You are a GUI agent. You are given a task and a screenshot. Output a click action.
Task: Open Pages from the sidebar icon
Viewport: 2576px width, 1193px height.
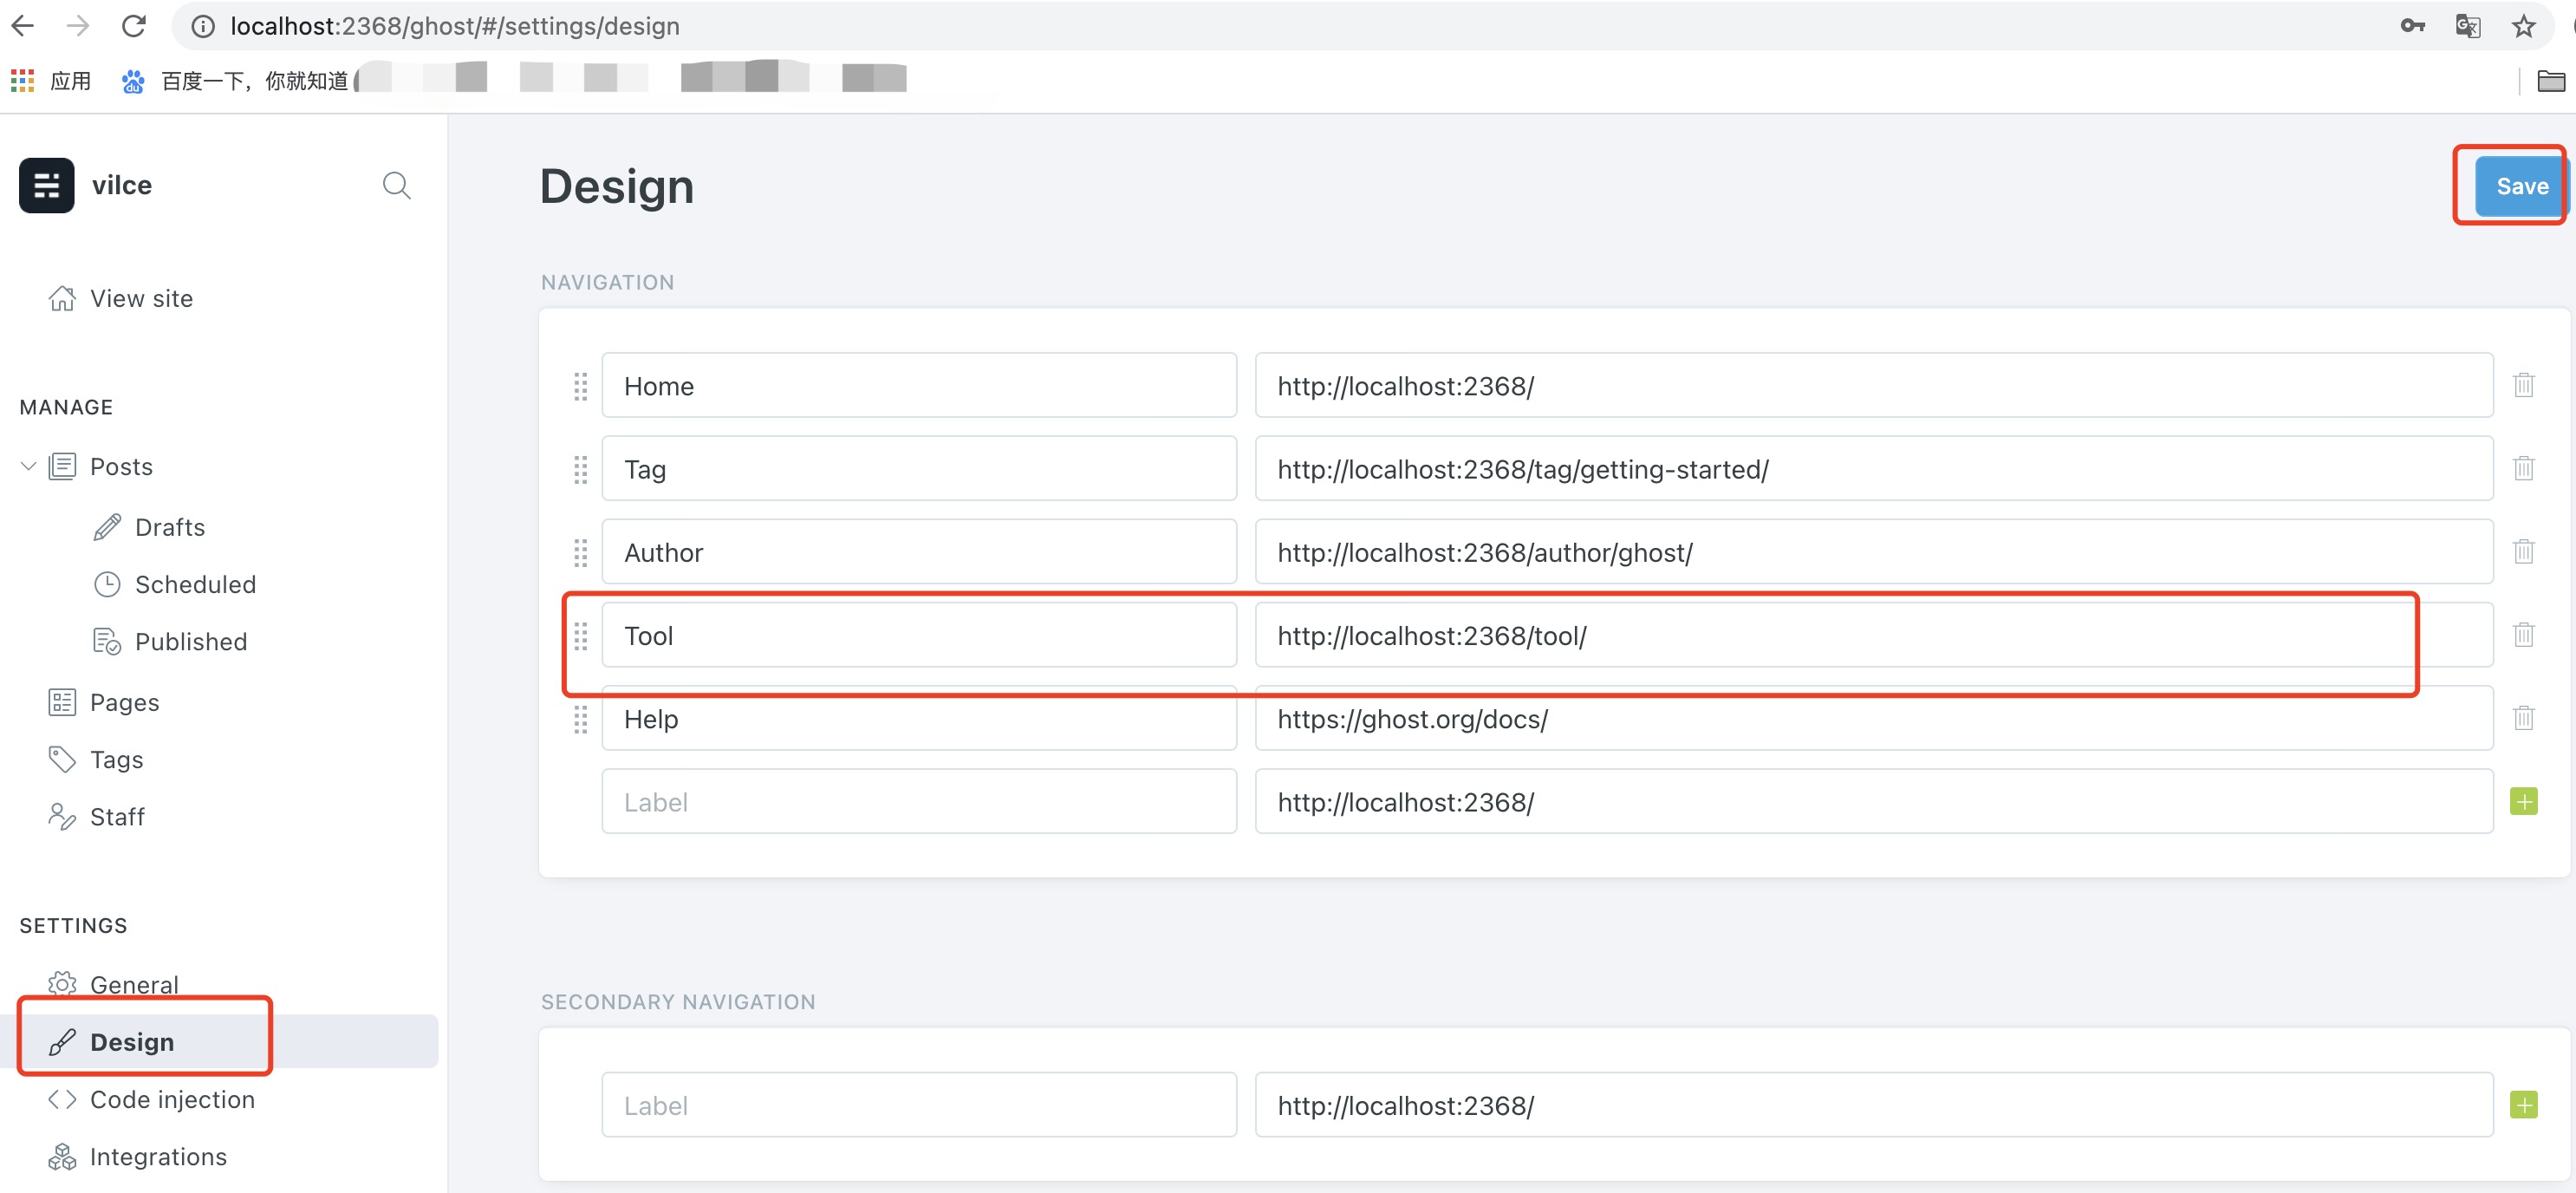tap(61, 701)
